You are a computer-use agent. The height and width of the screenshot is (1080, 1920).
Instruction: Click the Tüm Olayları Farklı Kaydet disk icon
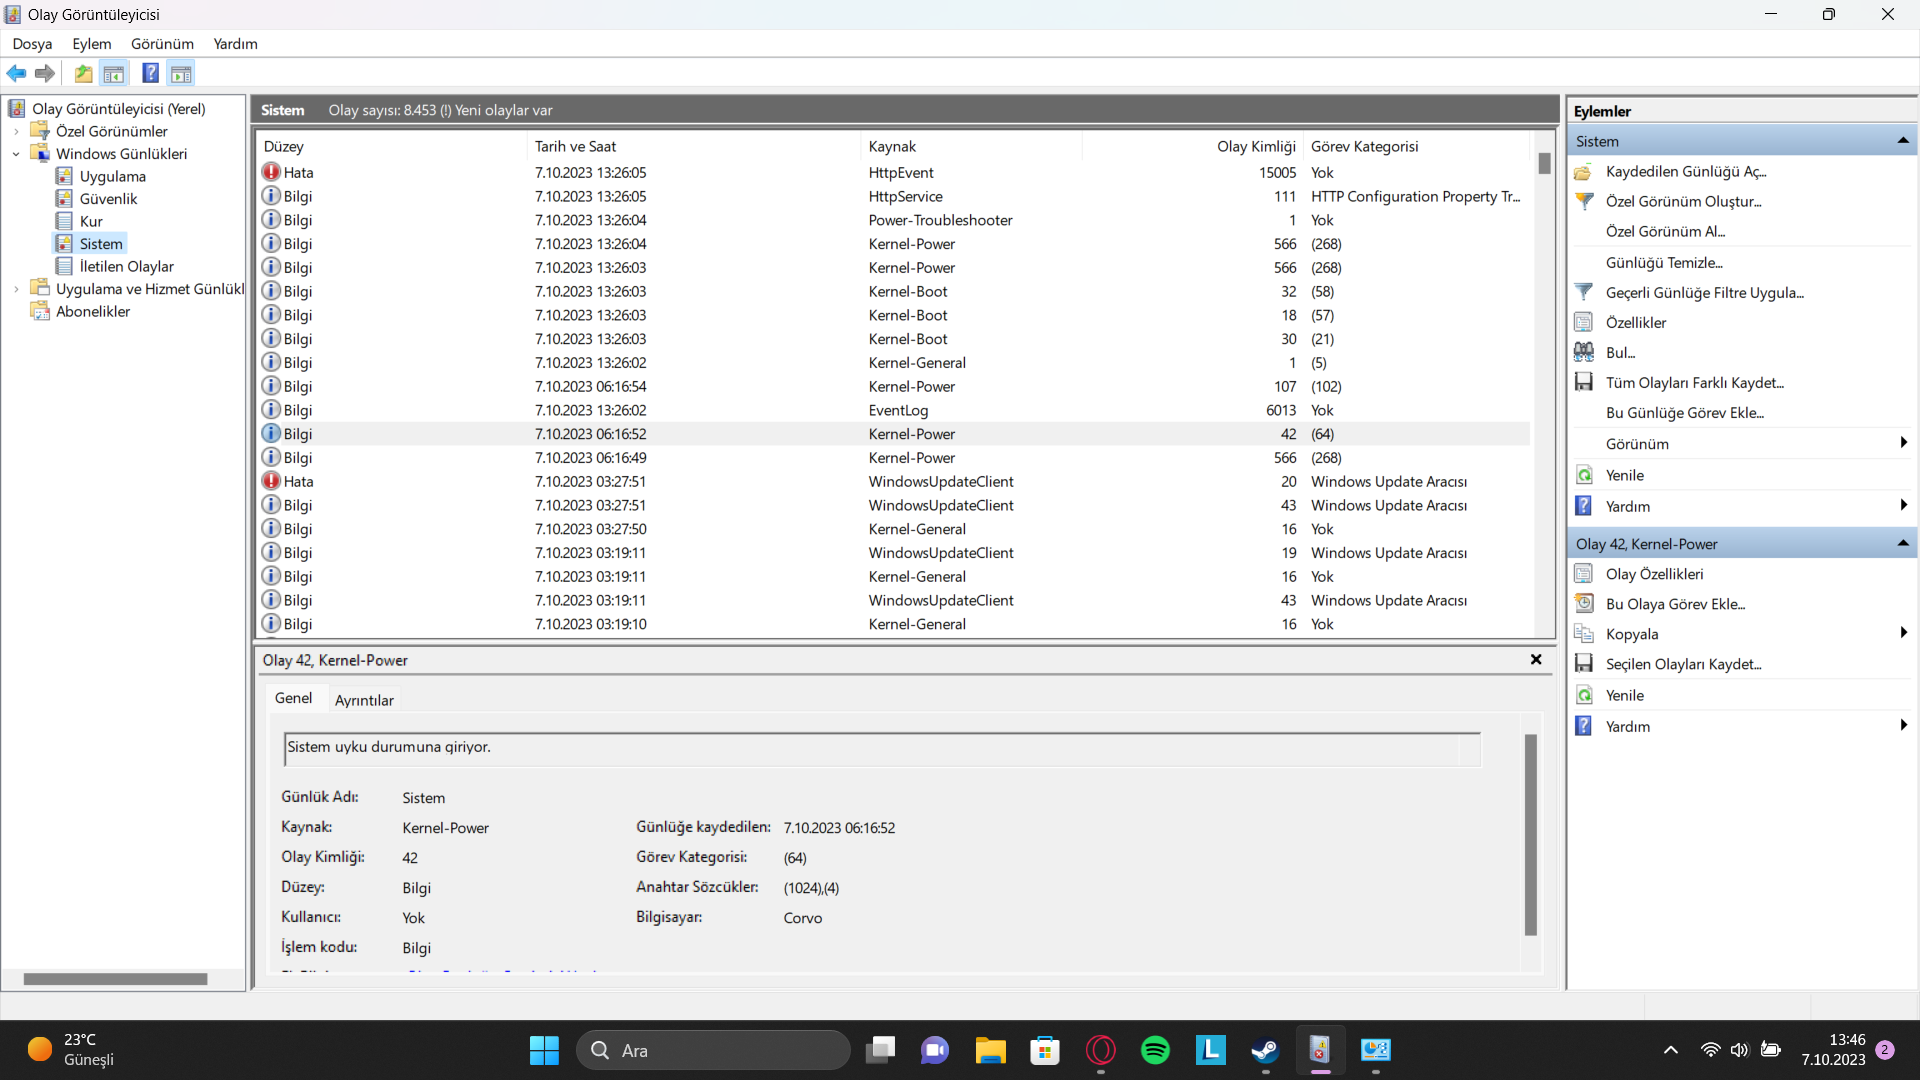coord(1584,382)
